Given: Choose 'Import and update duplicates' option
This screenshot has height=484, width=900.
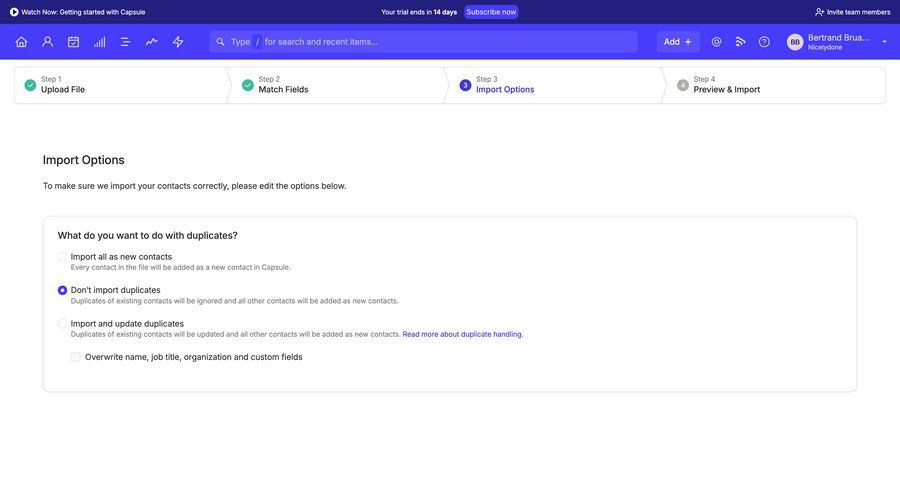Looking at the screenshot, I should tap(63, 324).
